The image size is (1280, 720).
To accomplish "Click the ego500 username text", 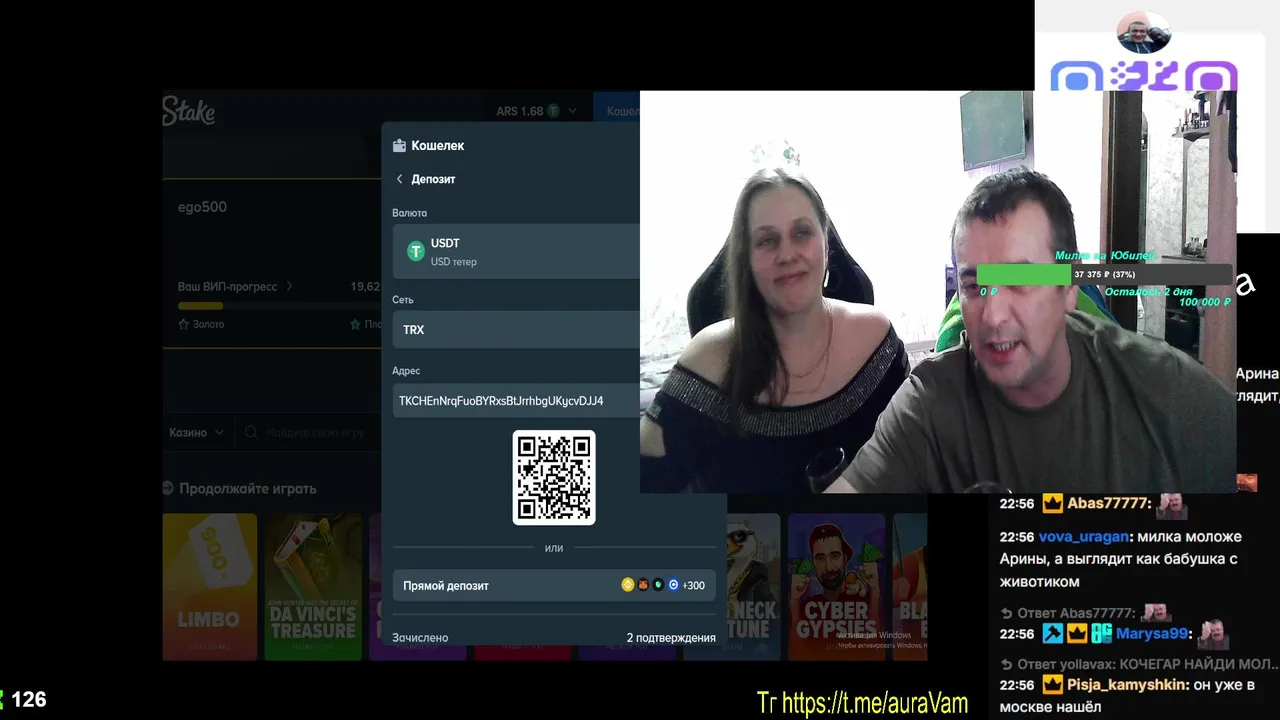I will [x=202, y=207].
